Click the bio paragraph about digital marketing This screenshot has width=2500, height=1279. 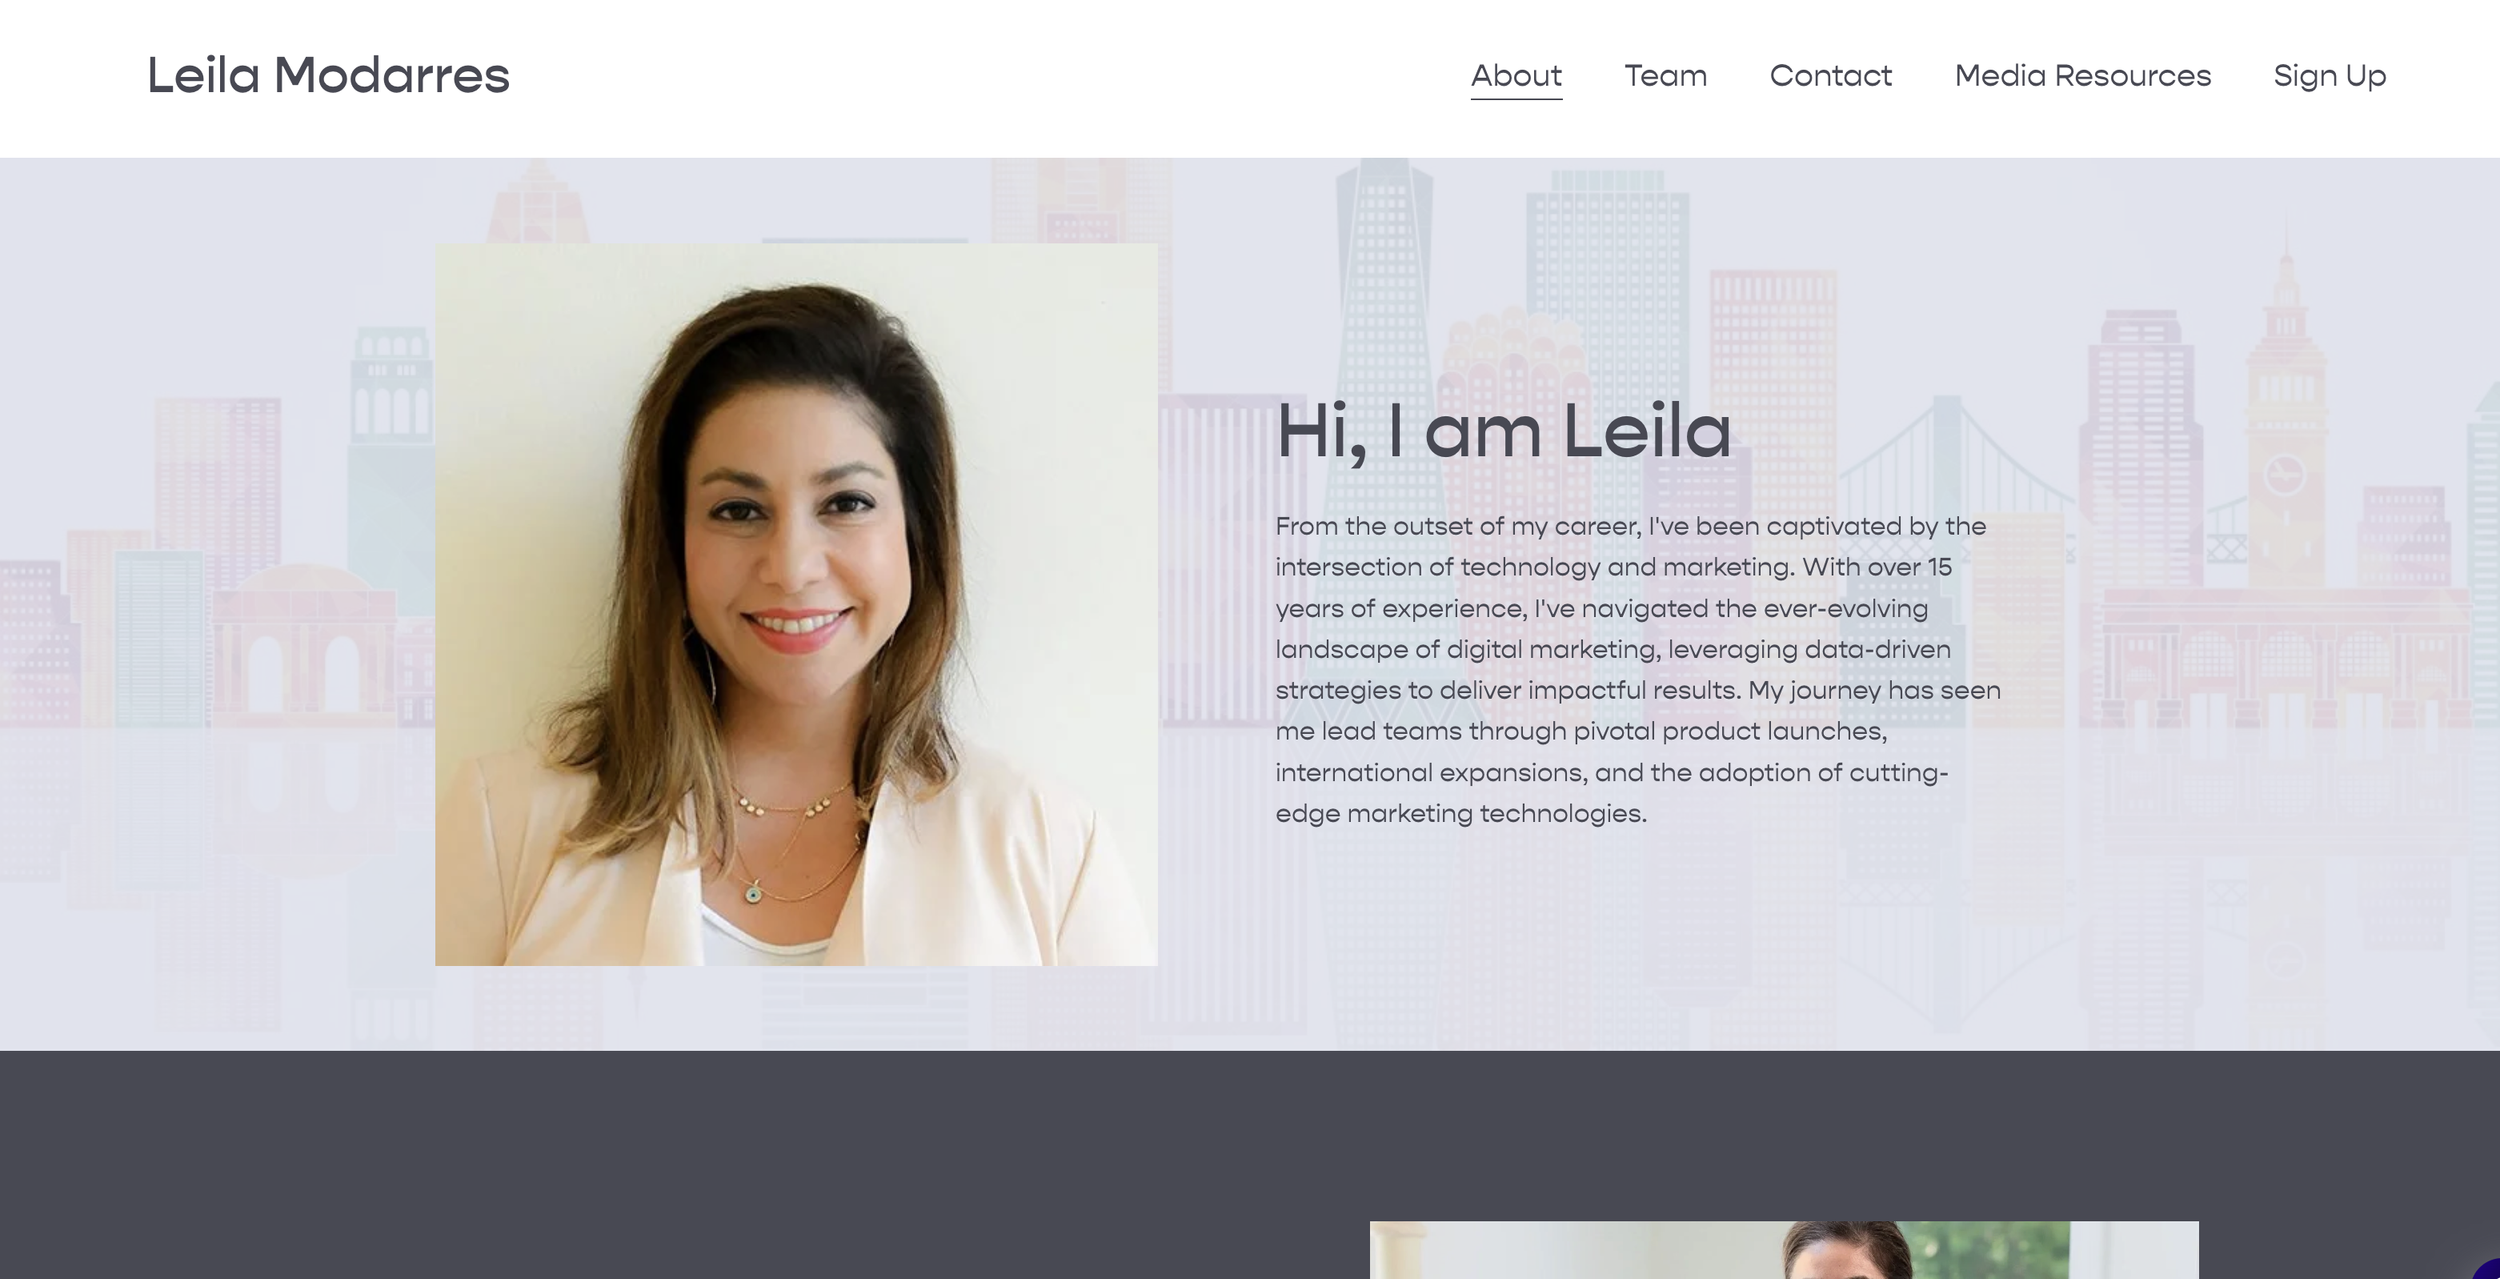[1638, 670]
